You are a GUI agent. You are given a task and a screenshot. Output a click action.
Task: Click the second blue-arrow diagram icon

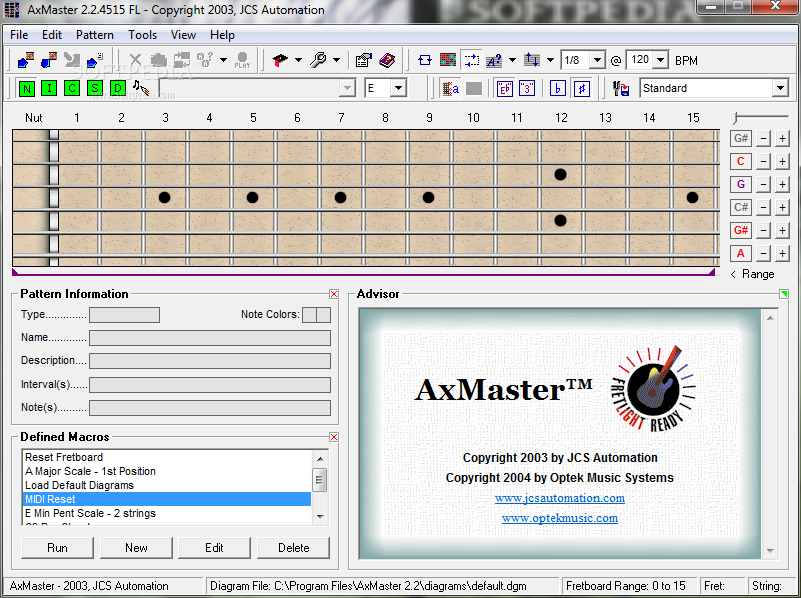coord(49,60)
